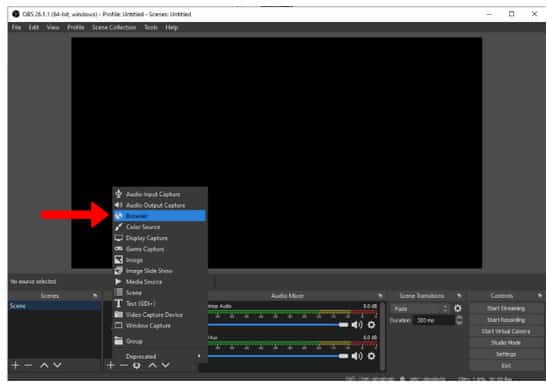
Task: Add a new scene with plus icon
Action: [x=15, y=365]
